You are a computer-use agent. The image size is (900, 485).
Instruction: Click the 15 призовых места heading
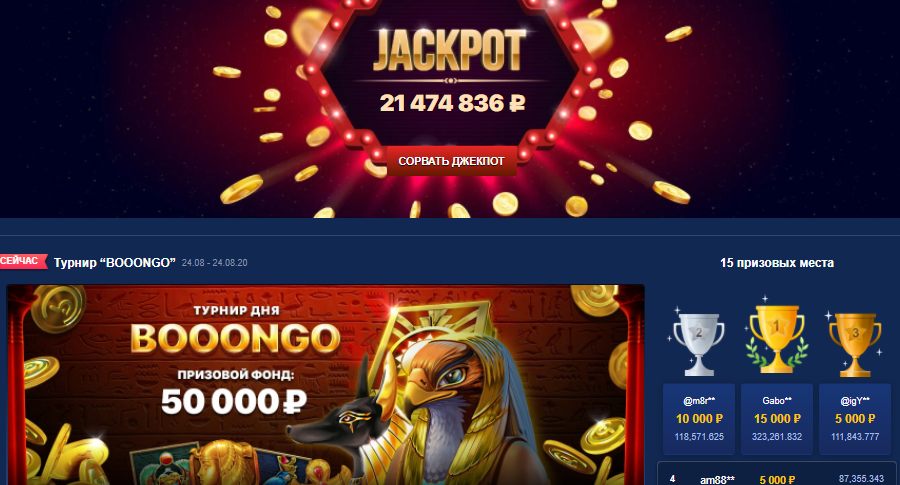pos(777,263)
